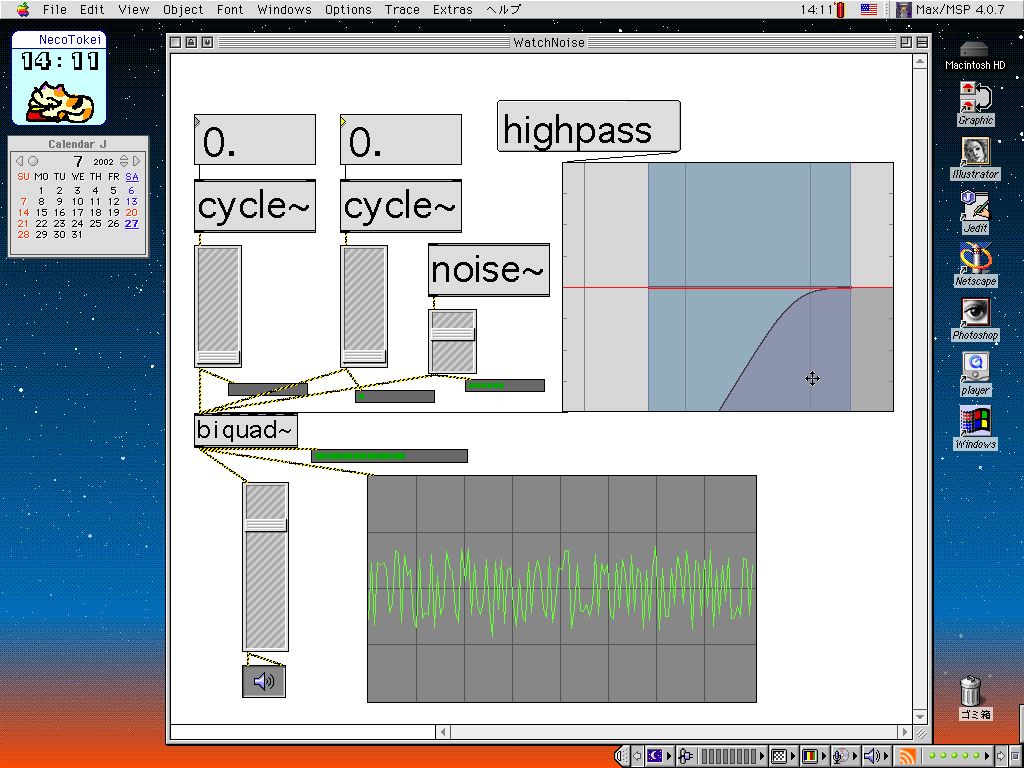This screenshot has height=768, width=1024.
Task: Click the trash can icon
Action: pyautogui.click(x=970, y=692)
